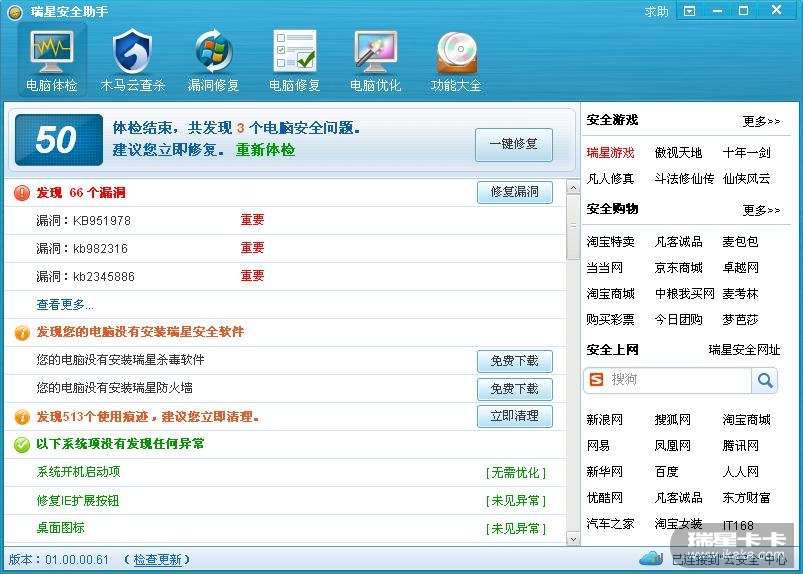Open the 今日团购 link
Viewport: 803px width, 574px height.
point(679,320)
